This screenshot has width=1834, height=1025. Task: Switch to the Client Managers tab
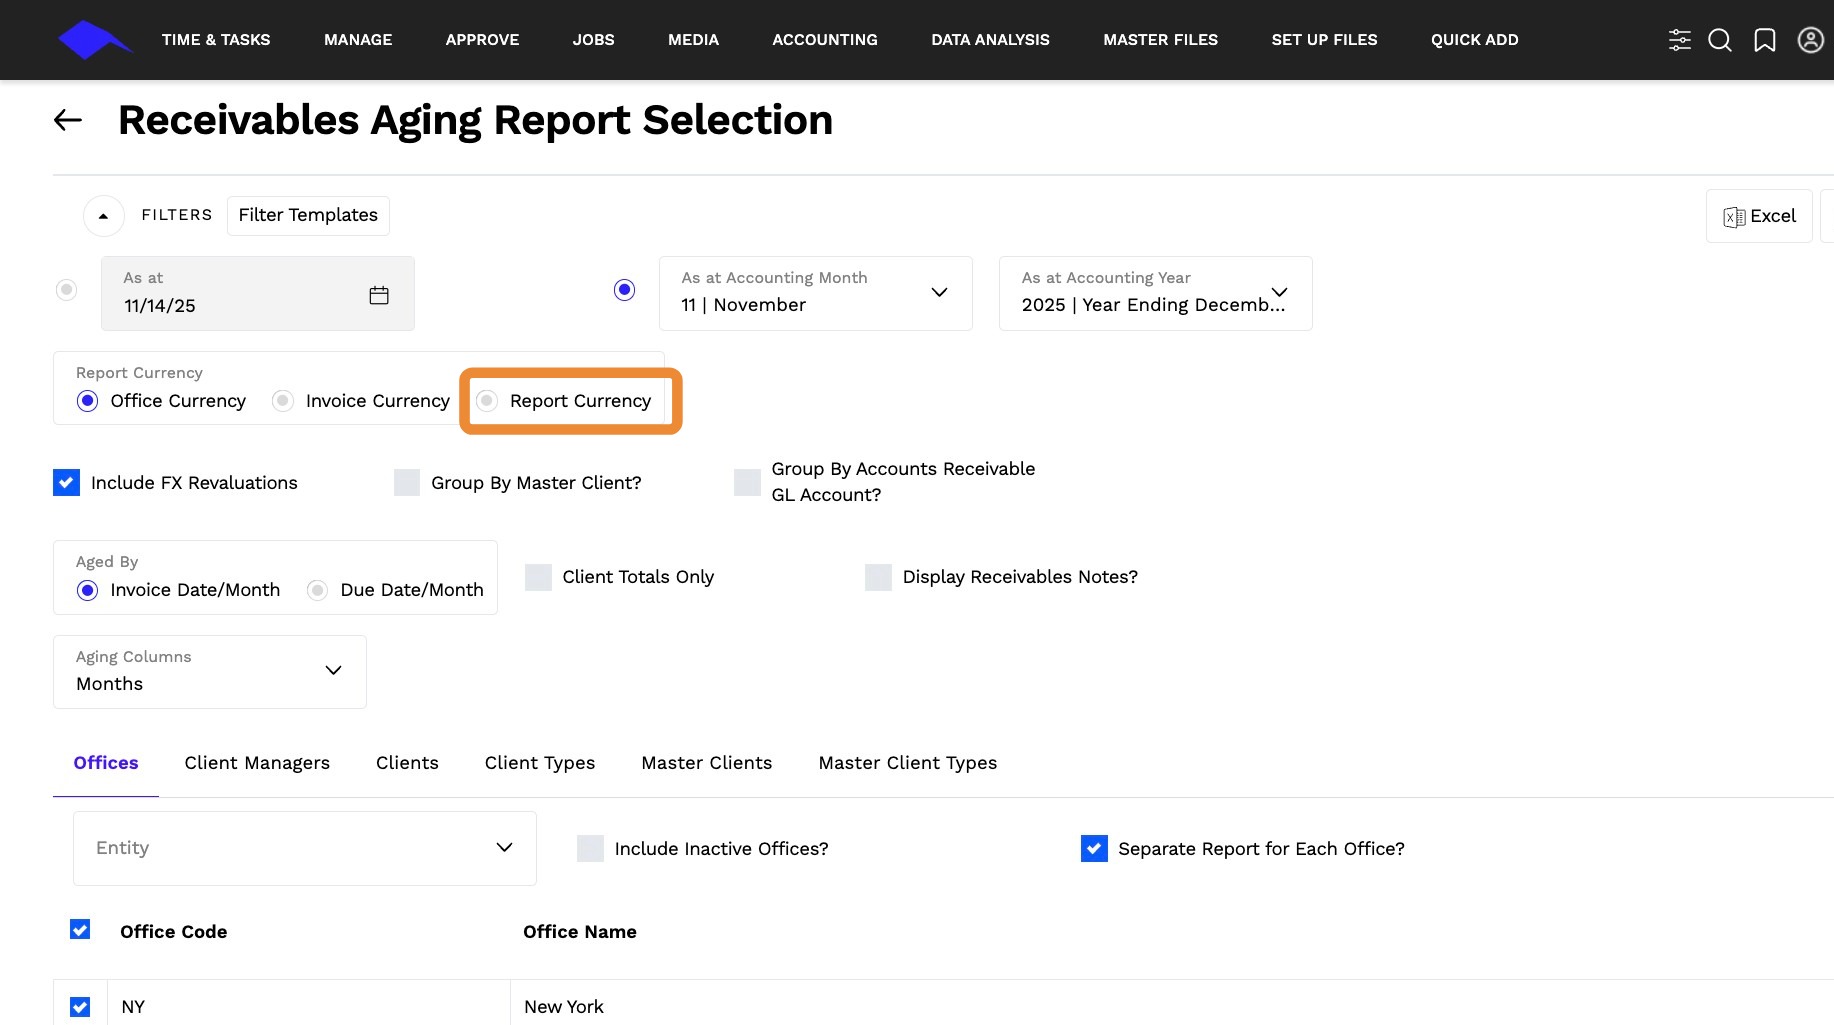coord(257,763)
